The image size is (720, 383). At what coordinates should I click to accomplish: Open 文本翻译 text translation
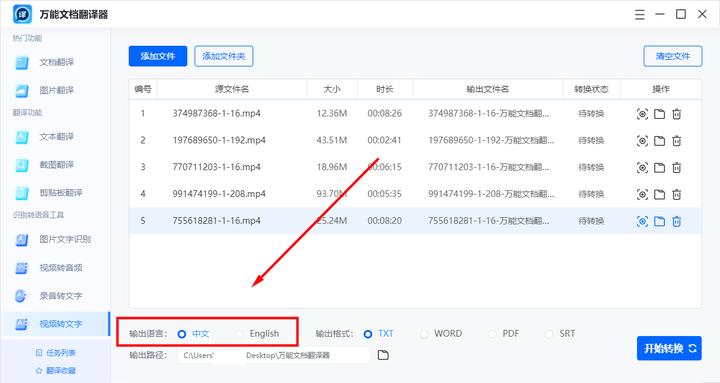(56, 136)
